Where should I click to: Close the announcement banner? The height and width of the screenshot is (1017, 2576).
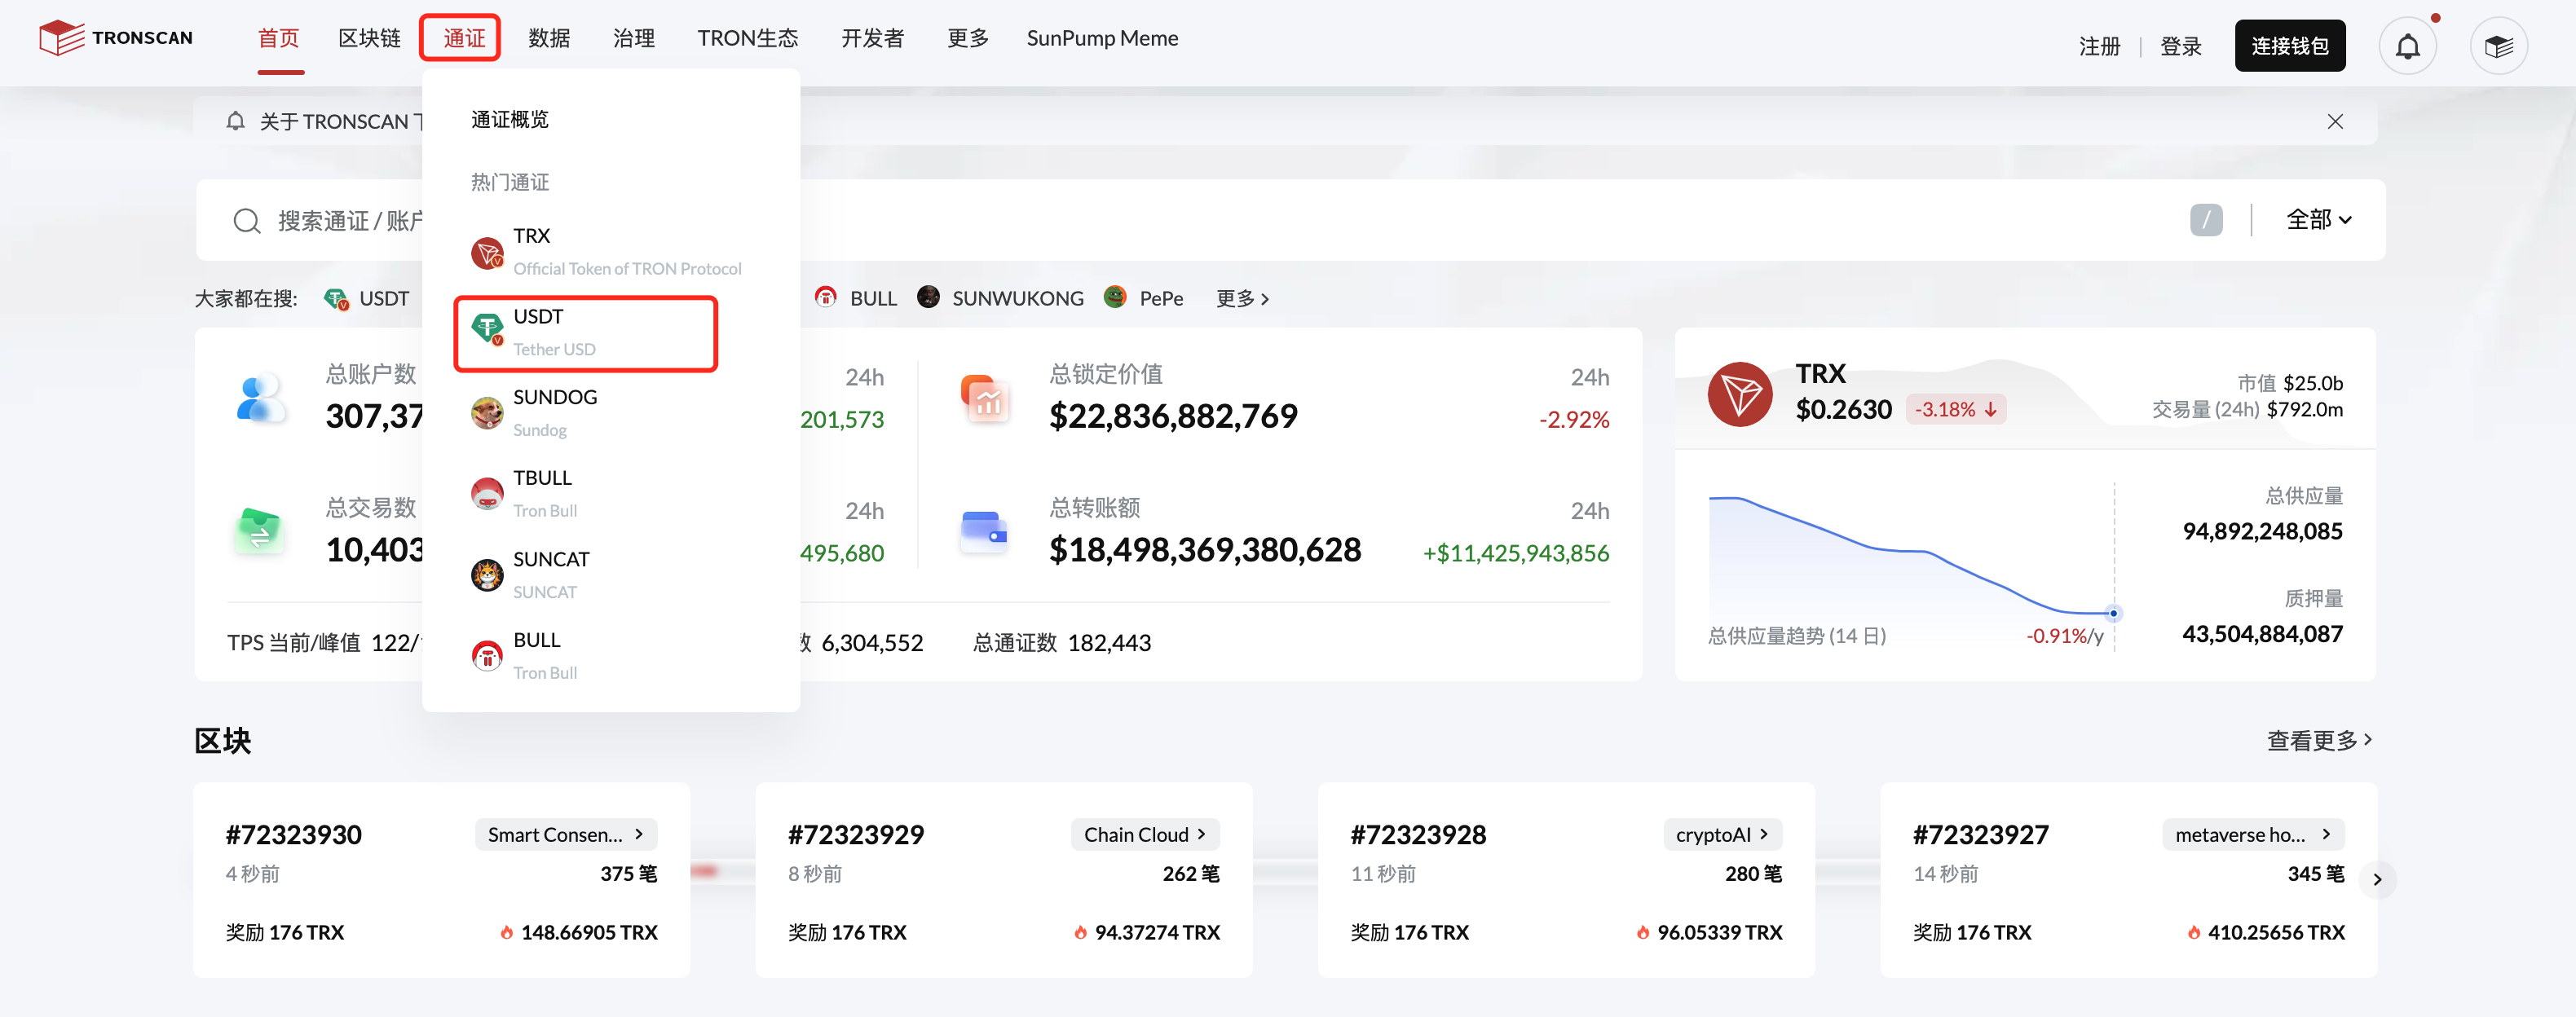(x=2335, y=121)
